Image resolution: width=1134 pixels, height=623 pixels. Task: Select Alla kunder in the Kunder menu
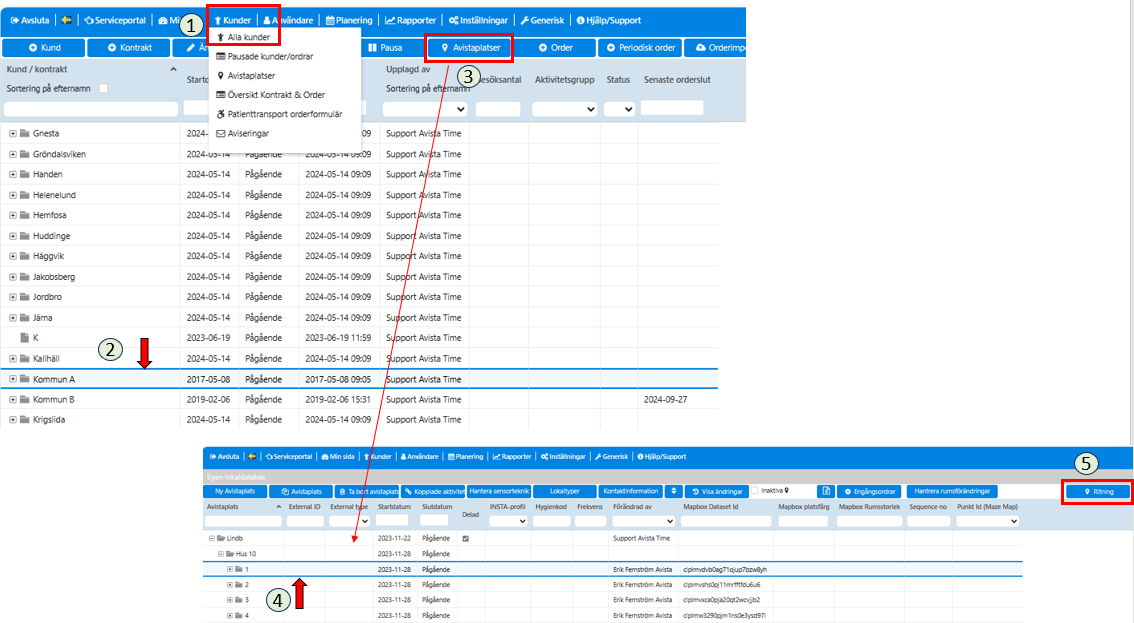243,37
